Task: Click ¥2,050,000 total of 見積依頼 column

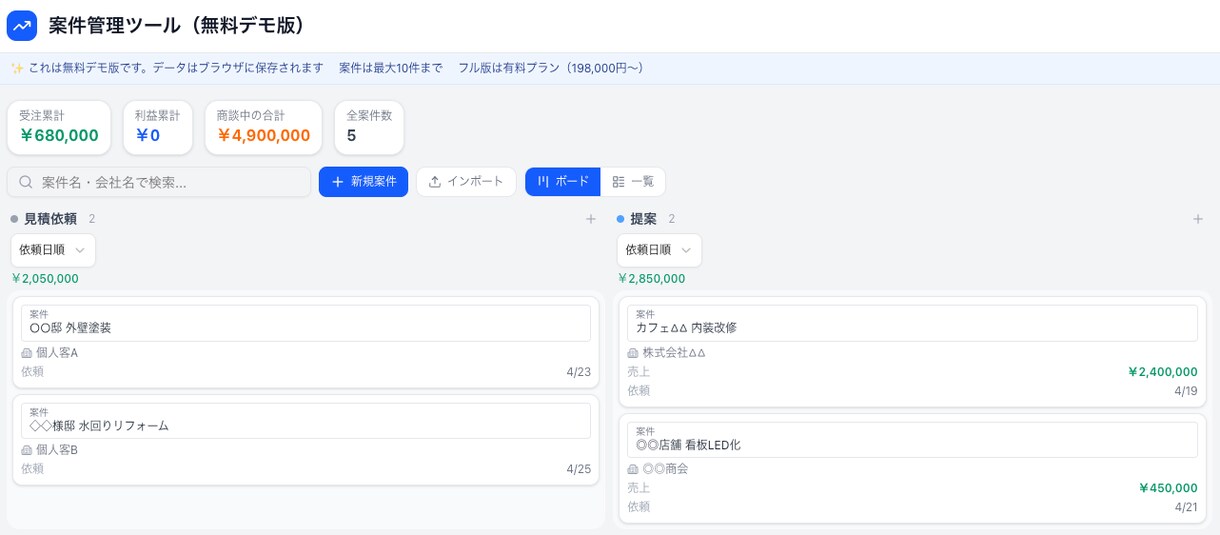Action: (x=45, y=279)
